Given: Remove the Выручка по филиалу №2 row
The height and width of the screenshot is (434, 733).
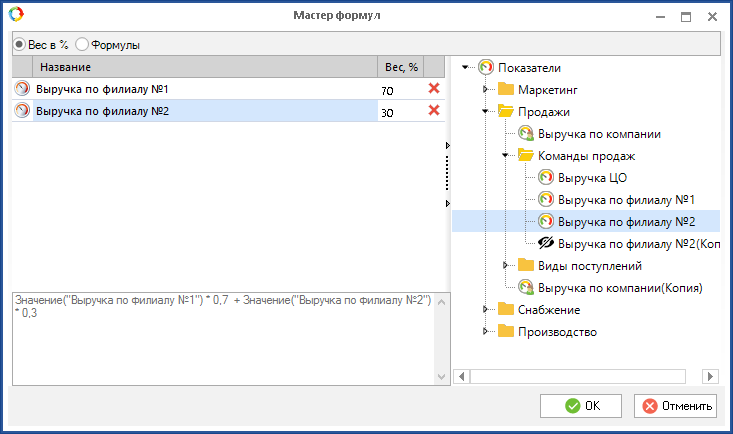Looking at the screenshot, I should pyautogui.click(x=434, y=110).
